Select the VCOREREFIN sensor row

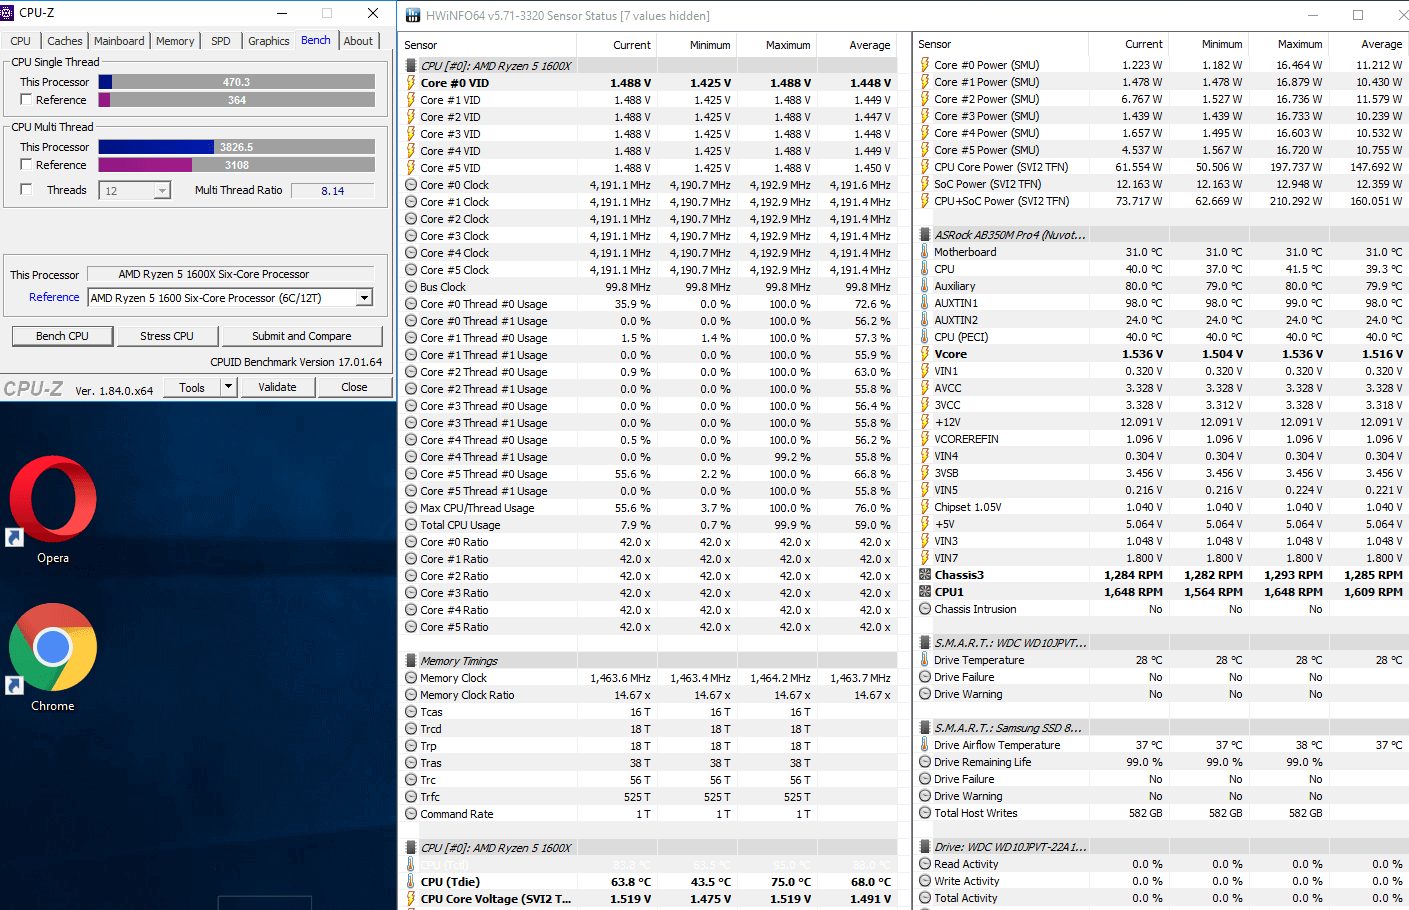pos(1162,439)
